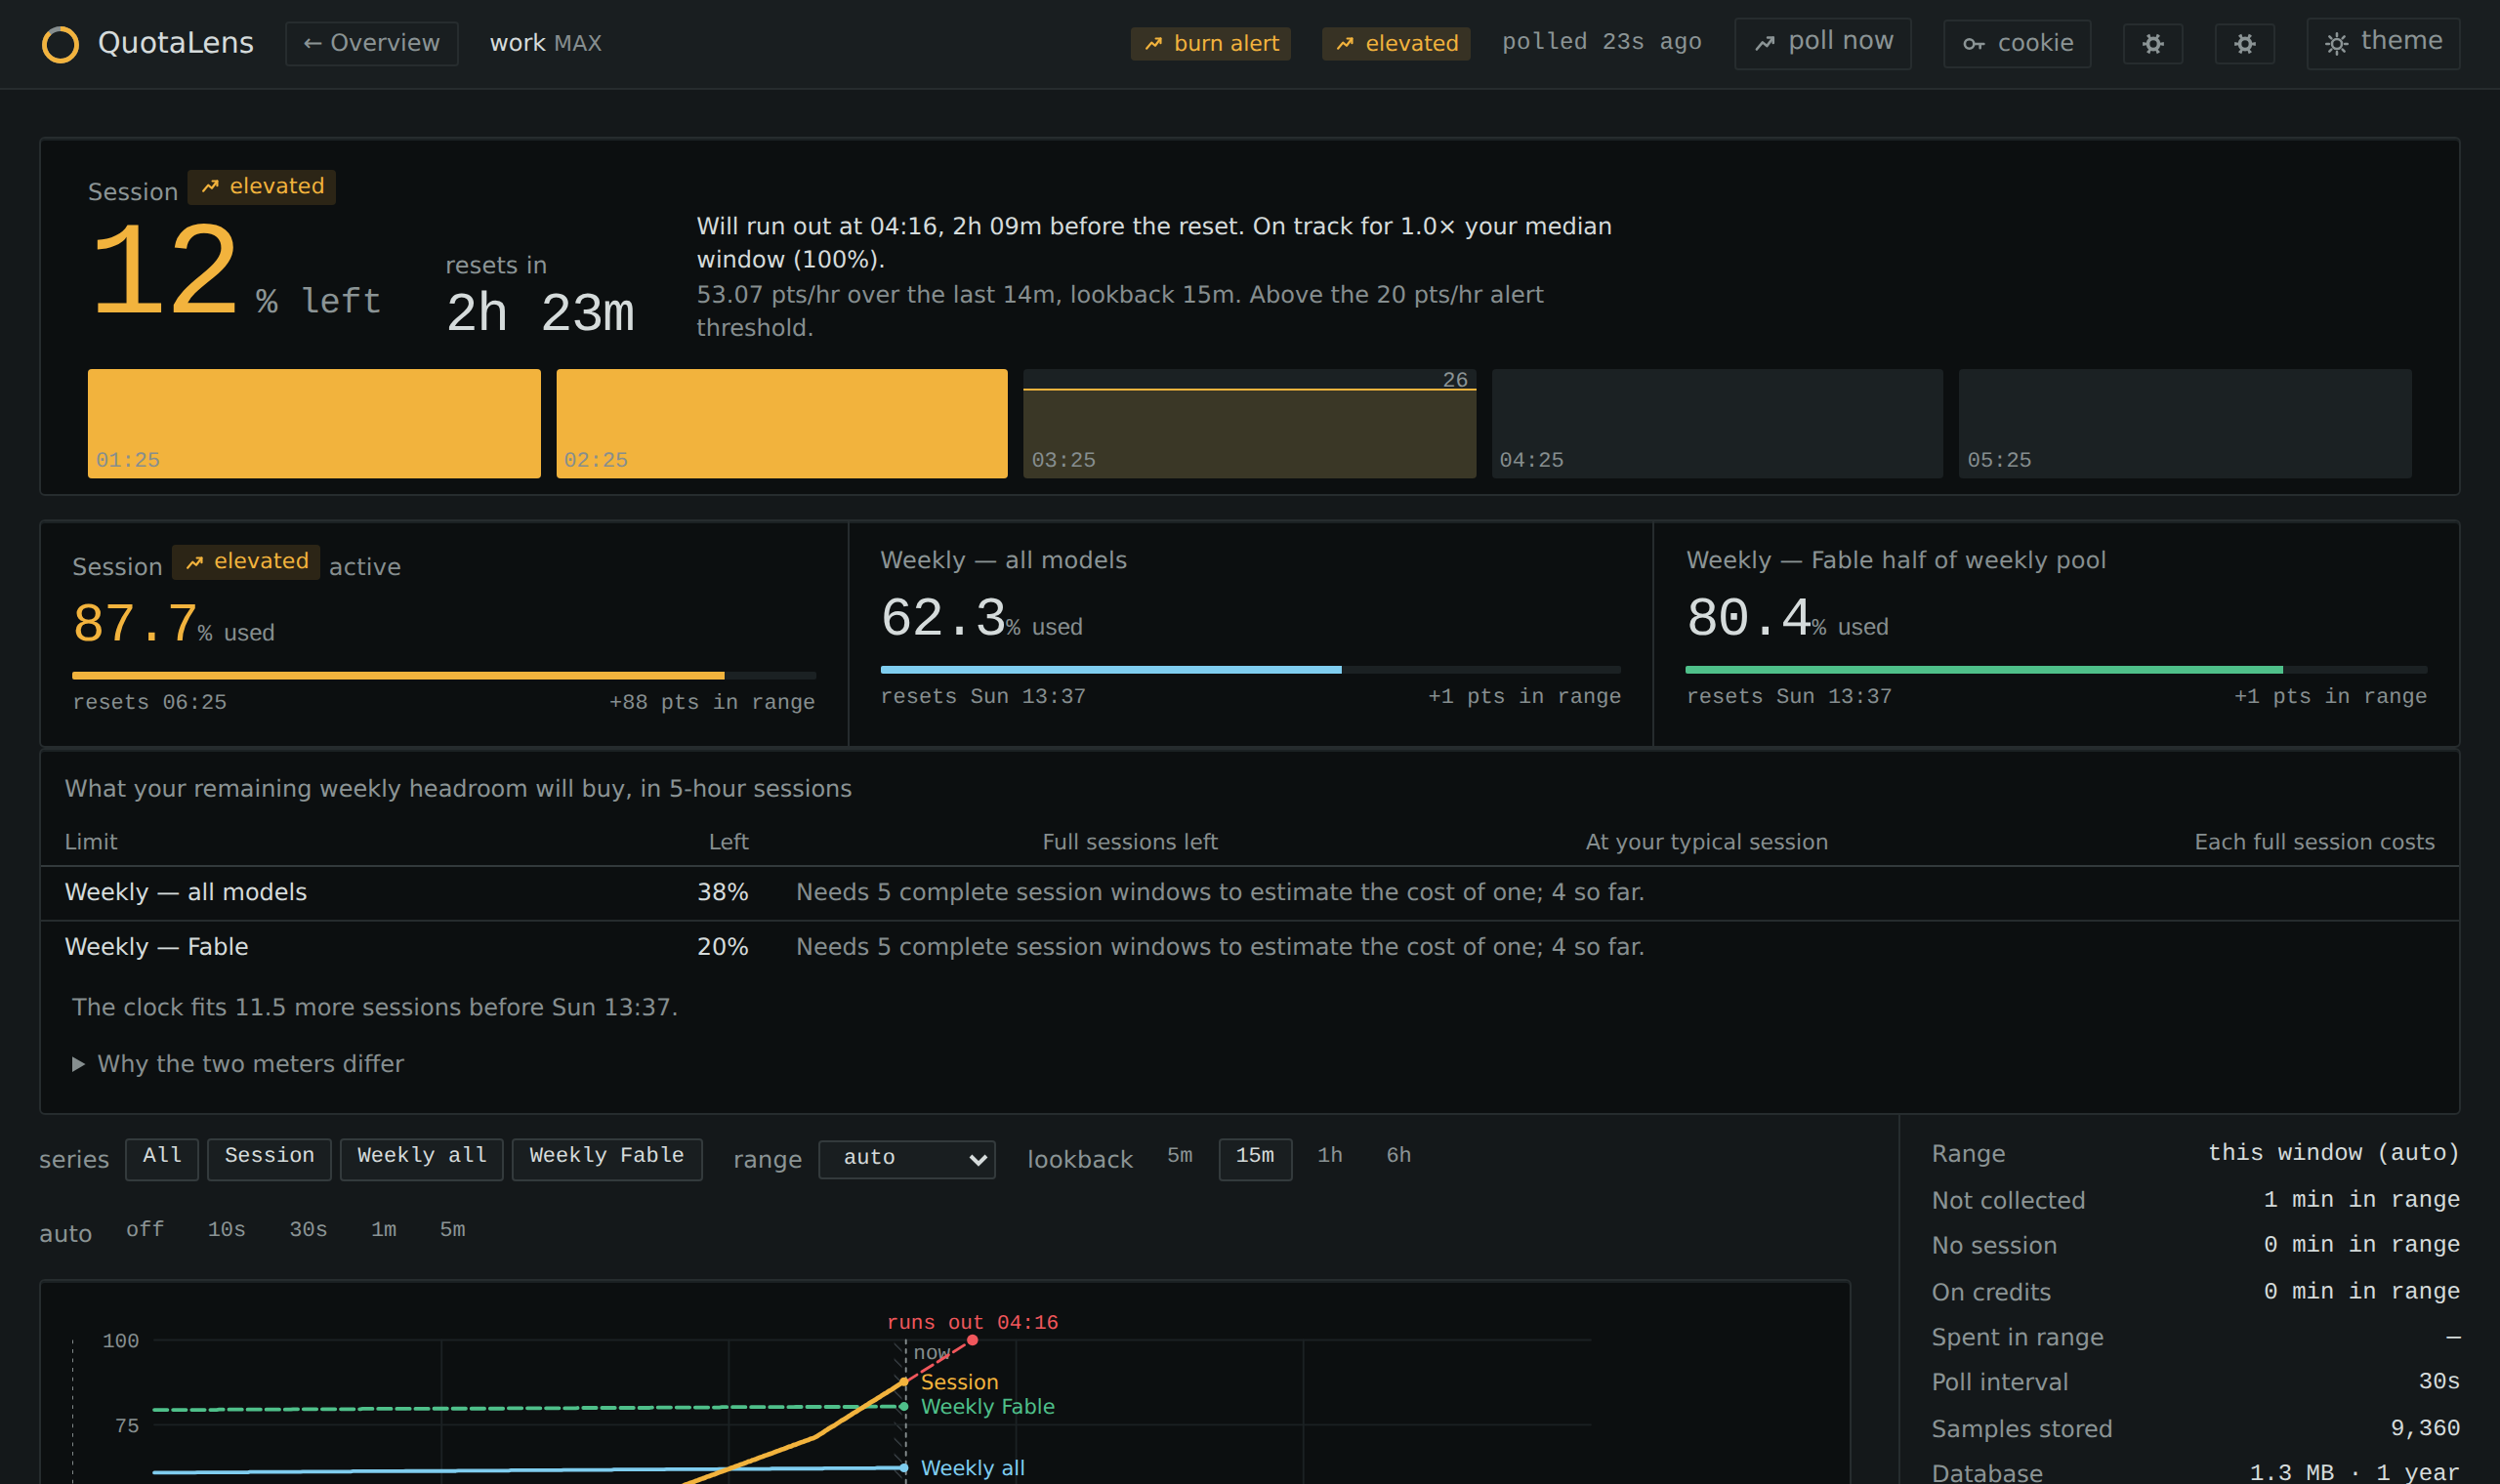Toggle the All series filter
The image size is (2500, 1484).
pos(162,1158)
